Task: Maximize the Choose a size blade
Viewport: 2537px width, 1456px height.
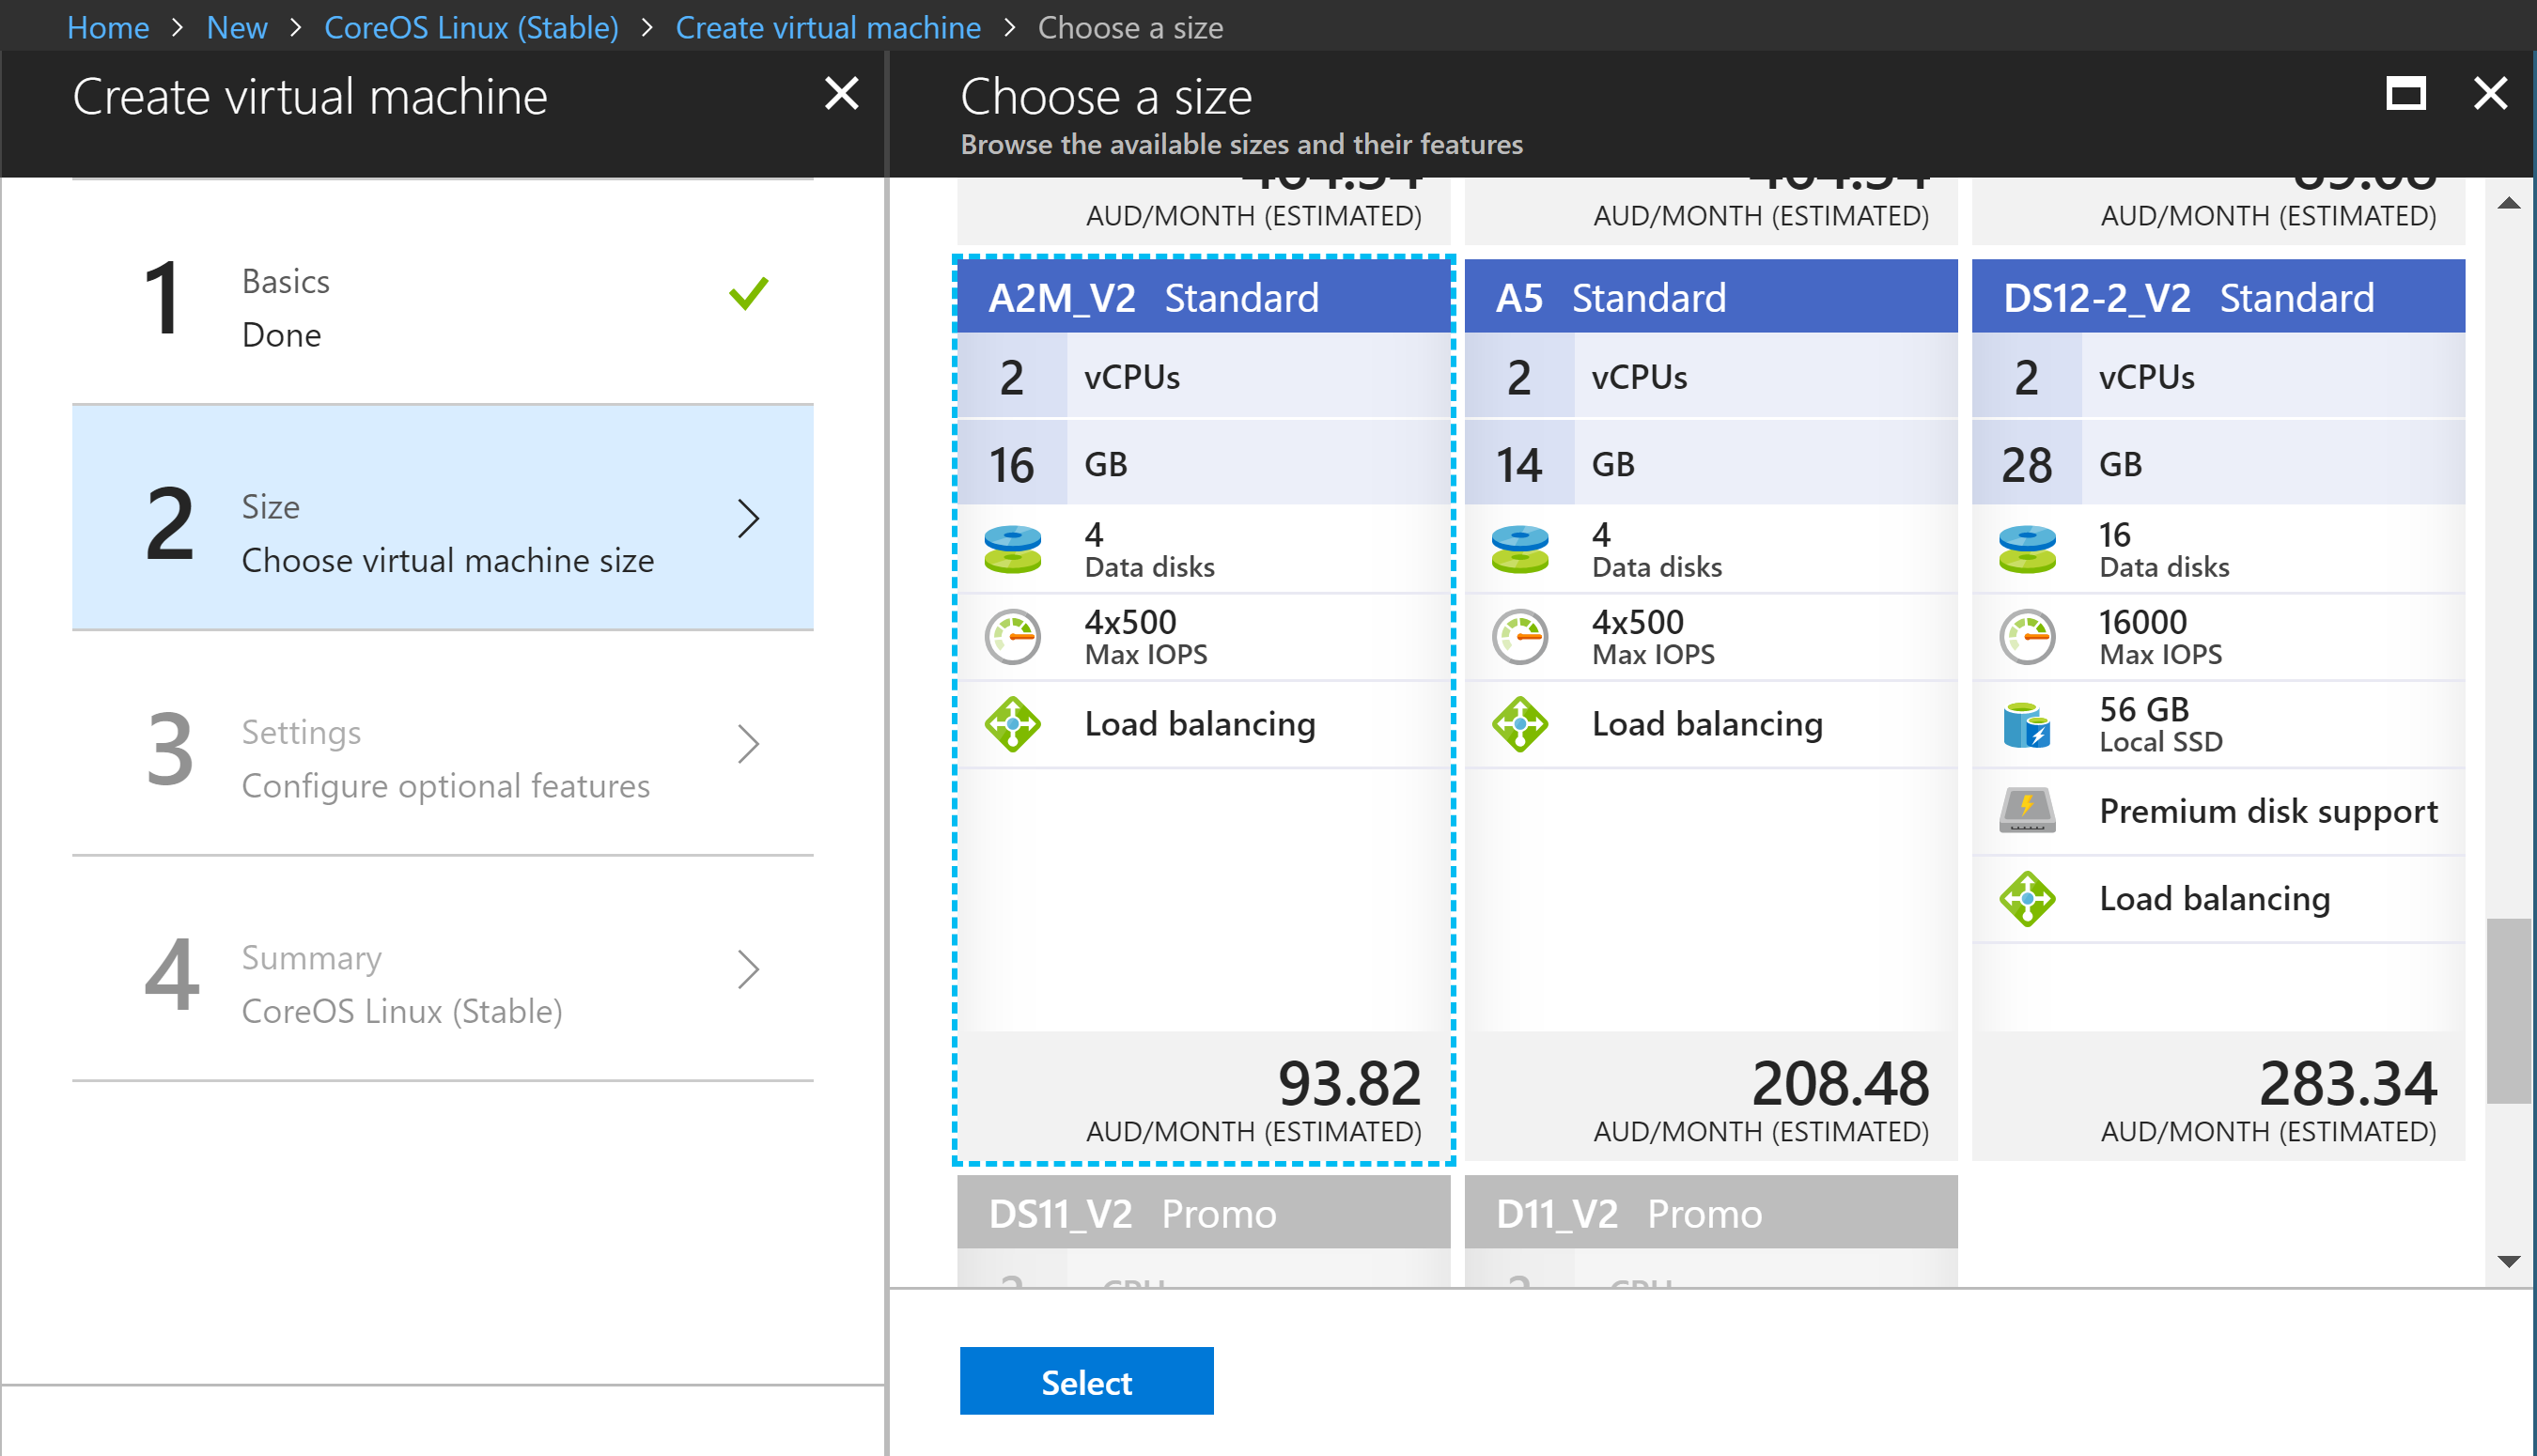Action: (2404, 94)
